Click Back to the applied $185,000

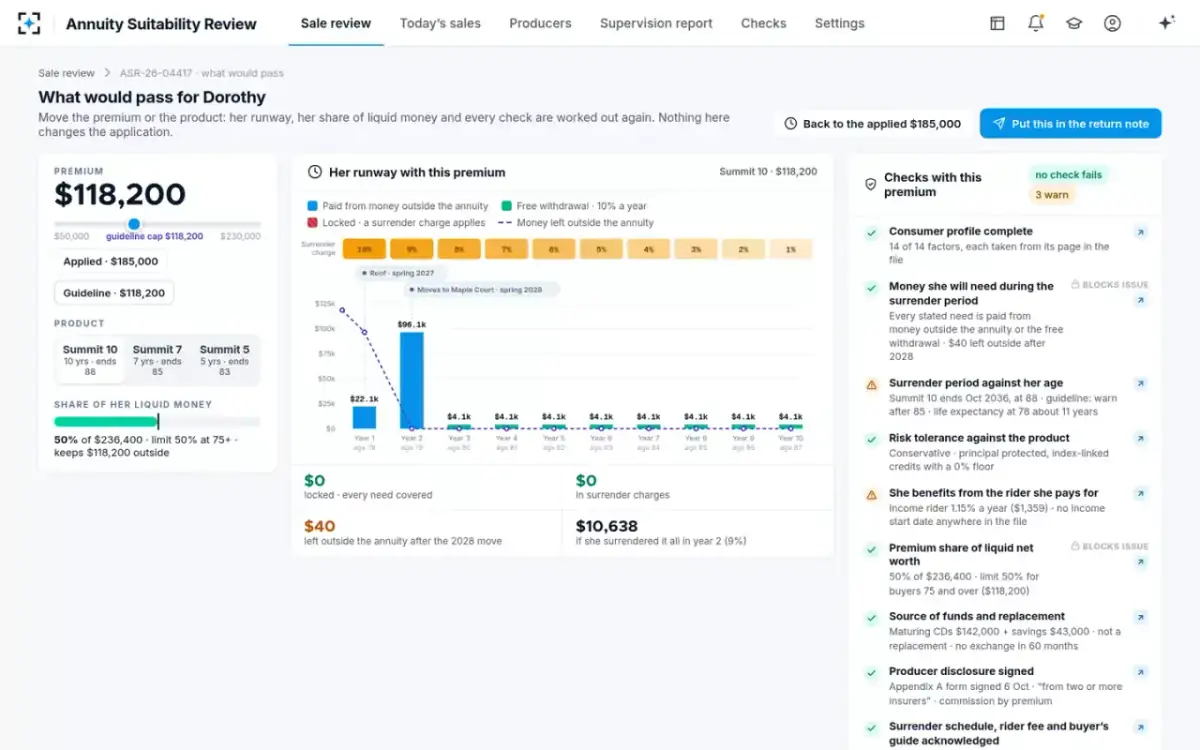pyautogui.click(x=873, y=124)
